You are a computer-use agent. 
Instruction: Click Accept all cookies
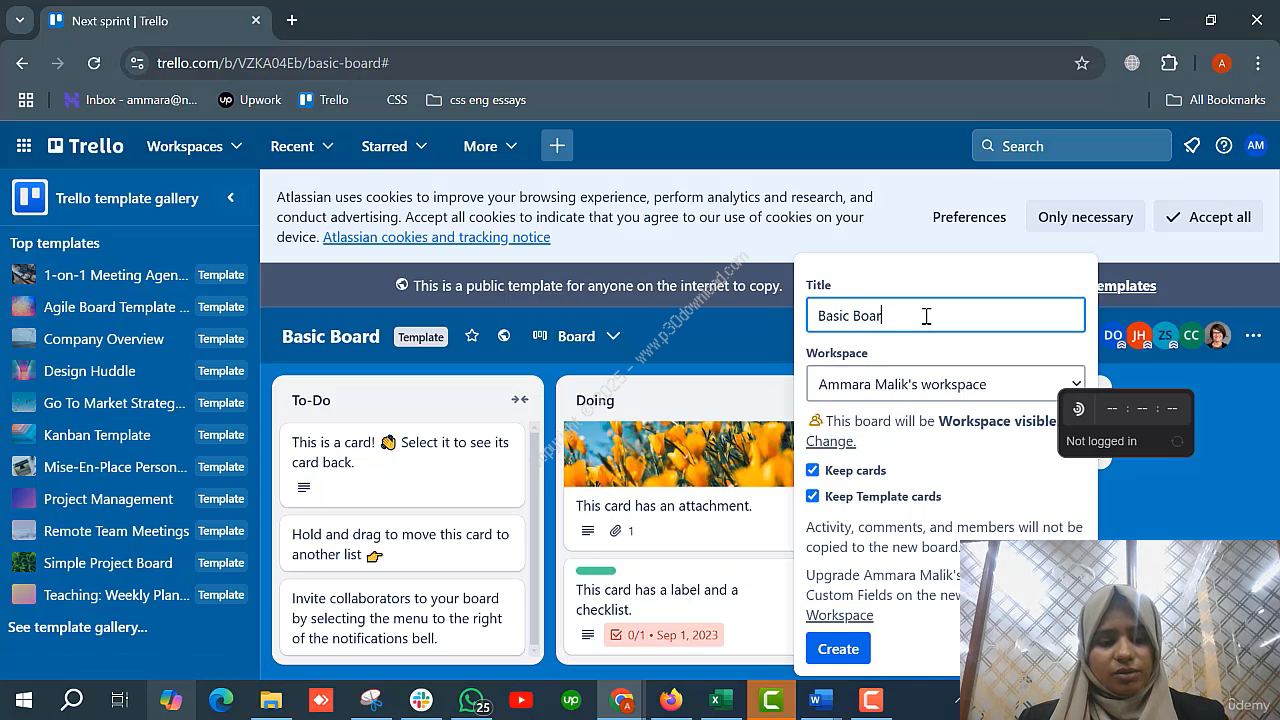(x=1208, y=217)
